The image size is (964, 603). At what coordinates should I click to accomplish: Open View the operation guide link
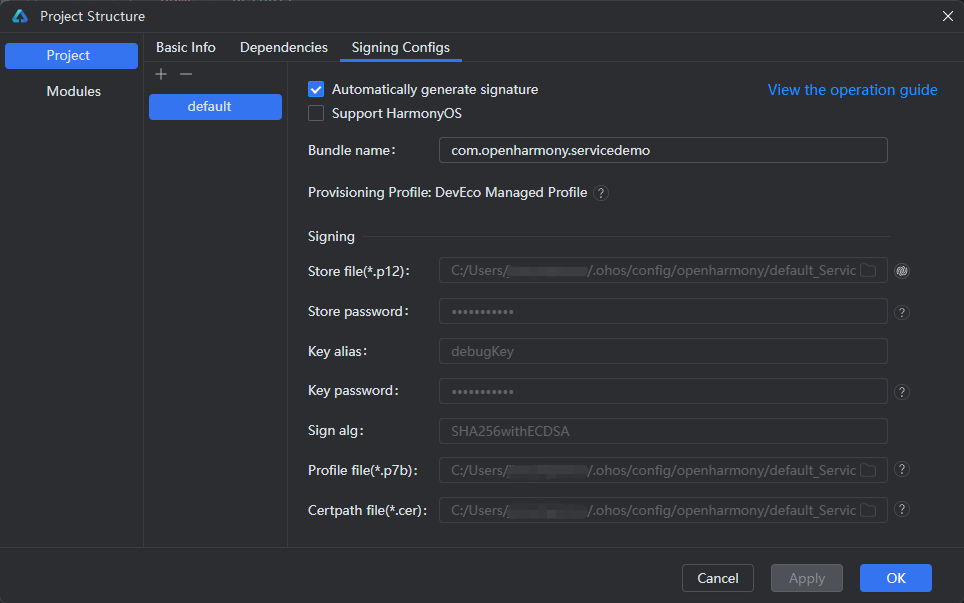tap(852, 90)
